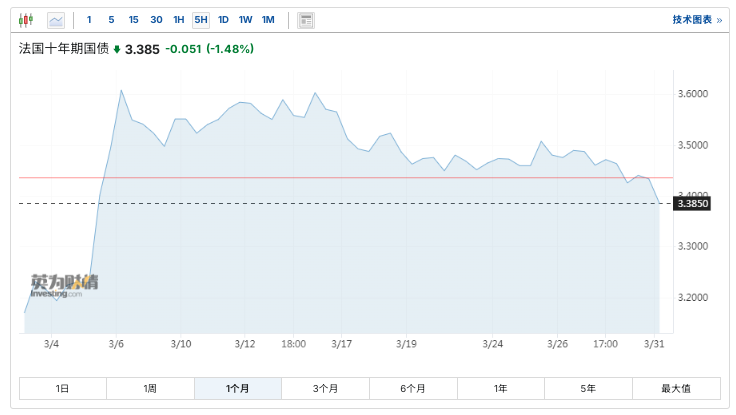Viewport: 736px width, 415px height.
Task: Switch to the 1W interval
Action: pyautogui.click(x=245, y=20)
